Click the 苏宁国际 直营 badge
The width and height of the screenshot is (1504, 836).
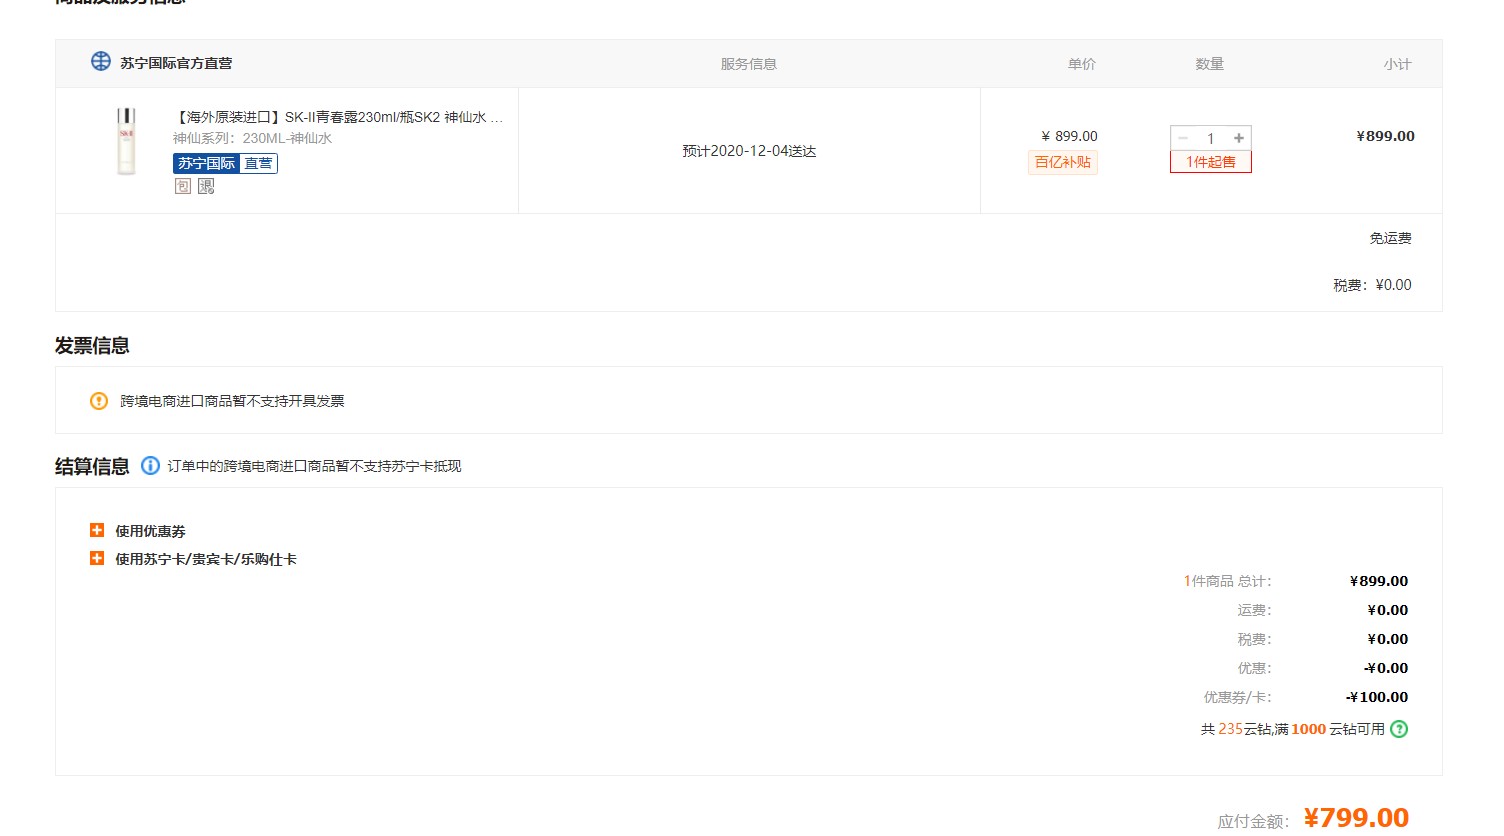pyautogui.click(x=226, y=163)
